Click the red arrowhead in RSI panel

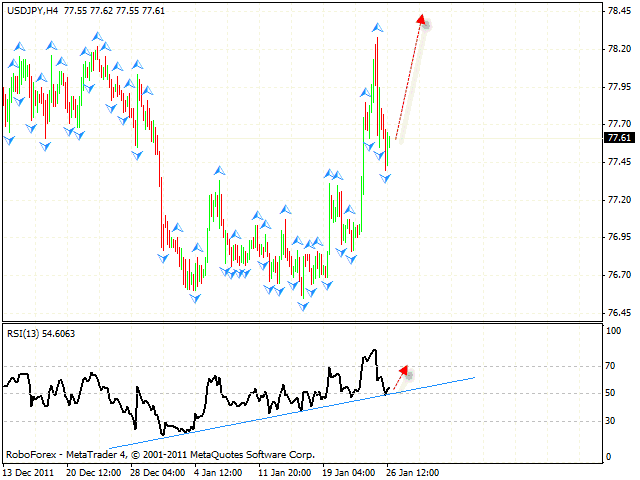(402, 369)
